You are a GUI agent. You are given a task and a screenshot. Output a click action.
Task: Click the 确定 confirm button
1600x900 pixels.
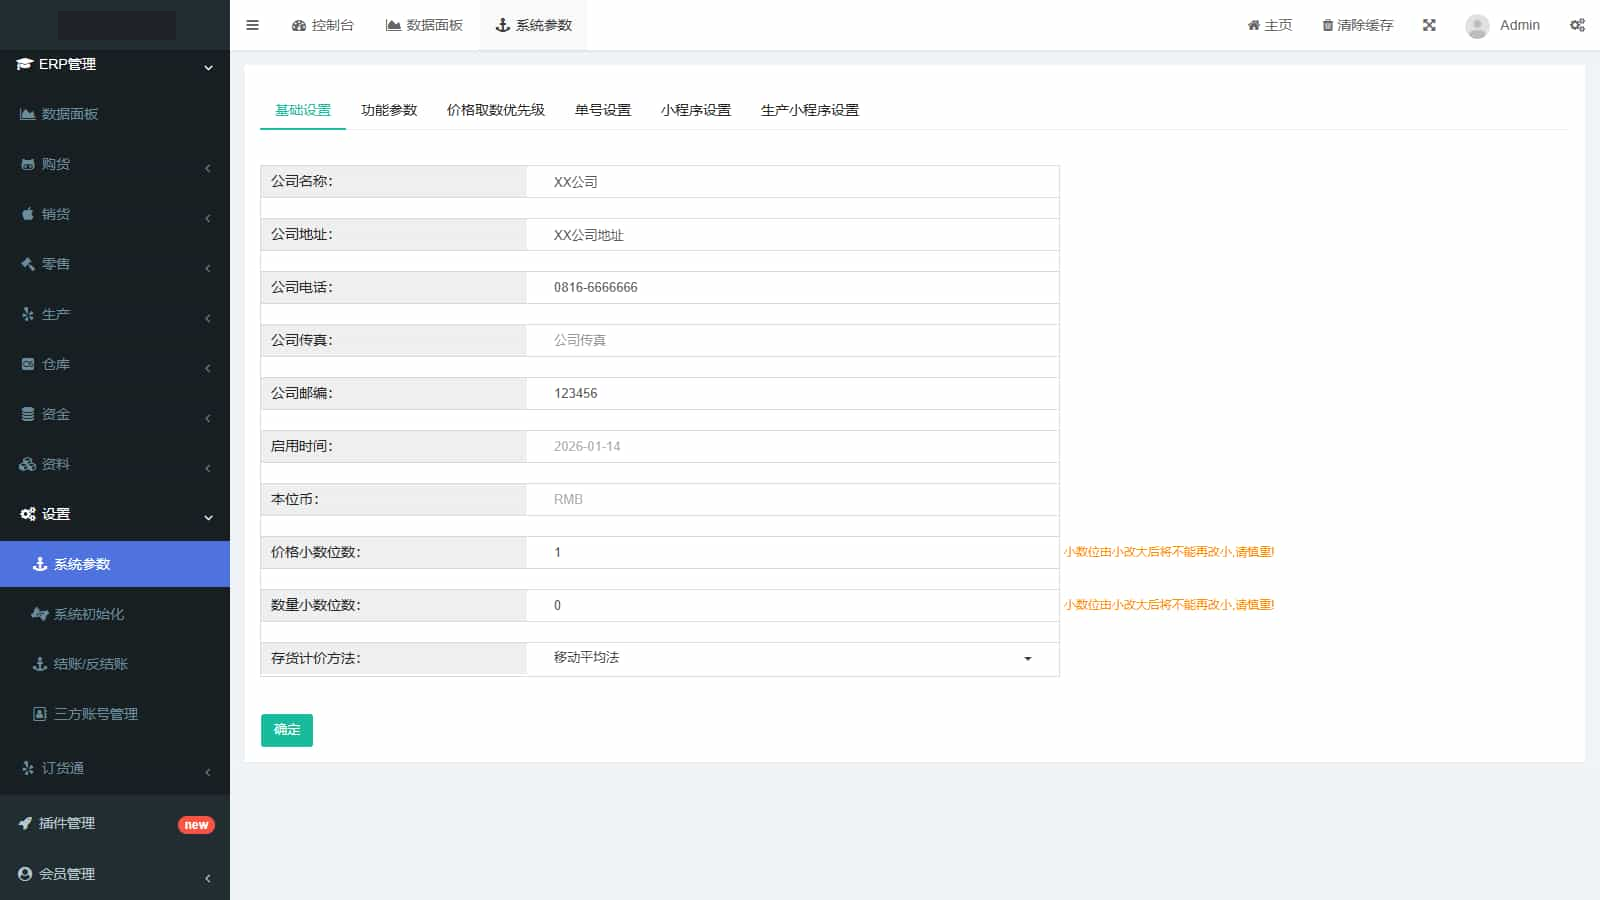coord(287,730)
